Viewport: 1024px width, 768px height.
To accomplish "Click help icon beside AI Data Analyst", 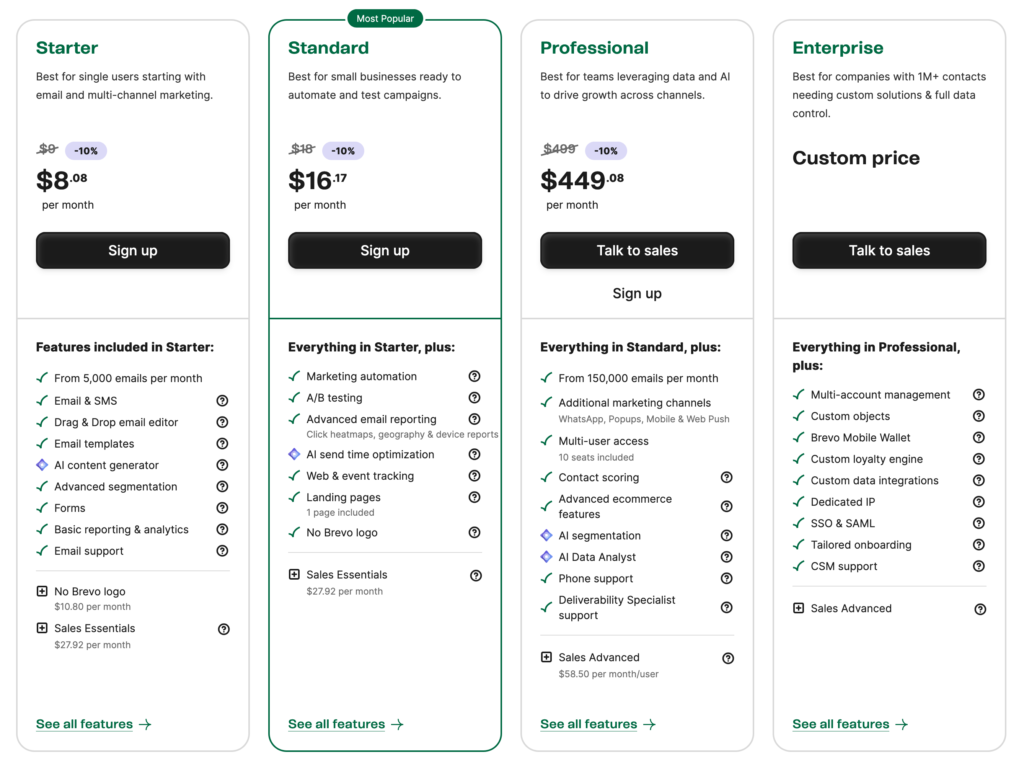I will [x=726, y=557].
